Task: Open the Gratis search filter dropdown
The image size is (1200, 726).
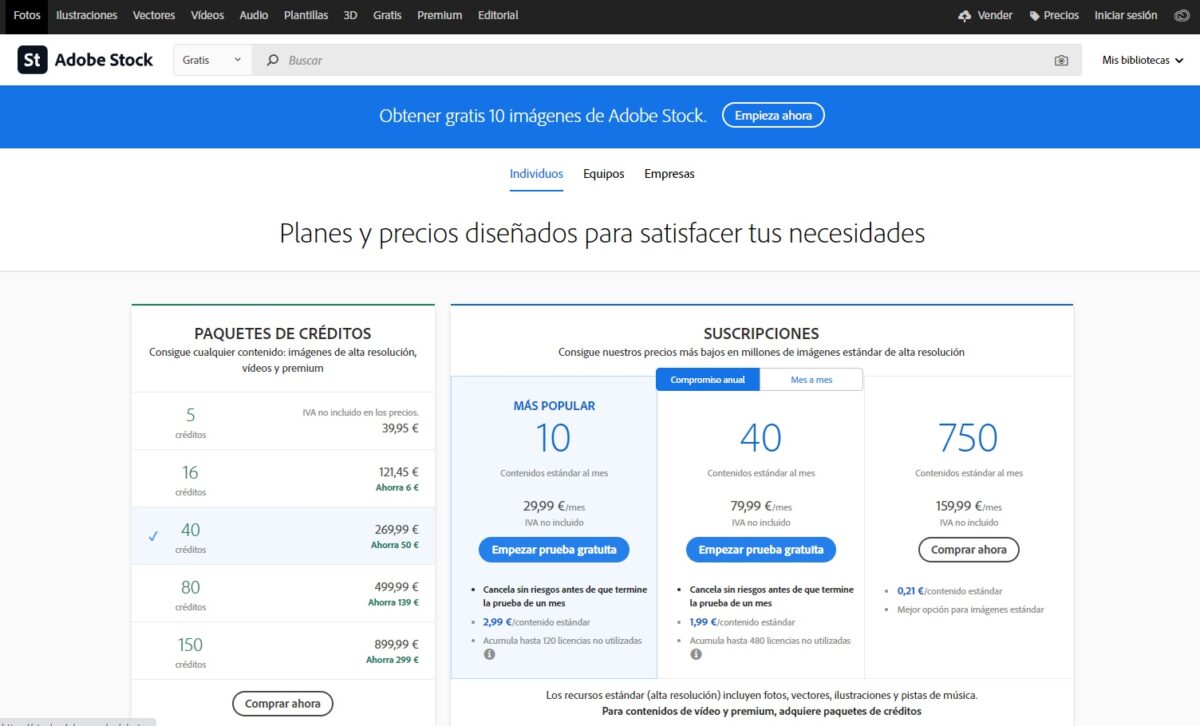Action: pos(212,60)
